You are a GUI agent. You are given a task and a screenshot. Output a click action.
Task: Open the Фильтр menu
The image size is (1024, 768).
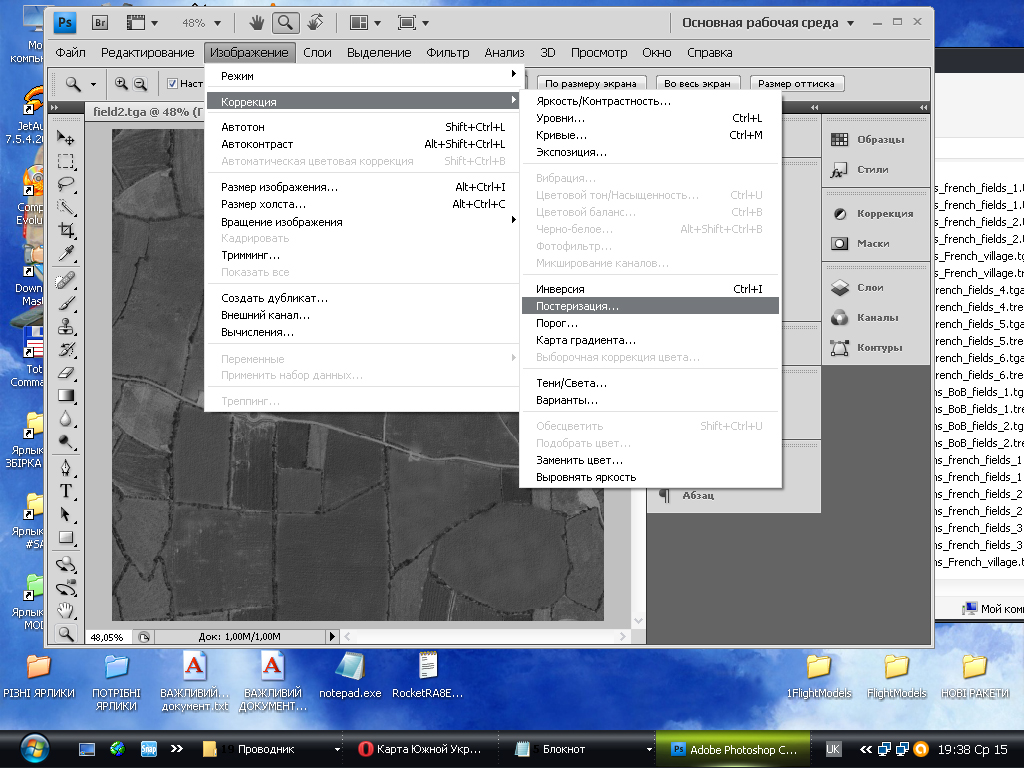coord(447,53)
